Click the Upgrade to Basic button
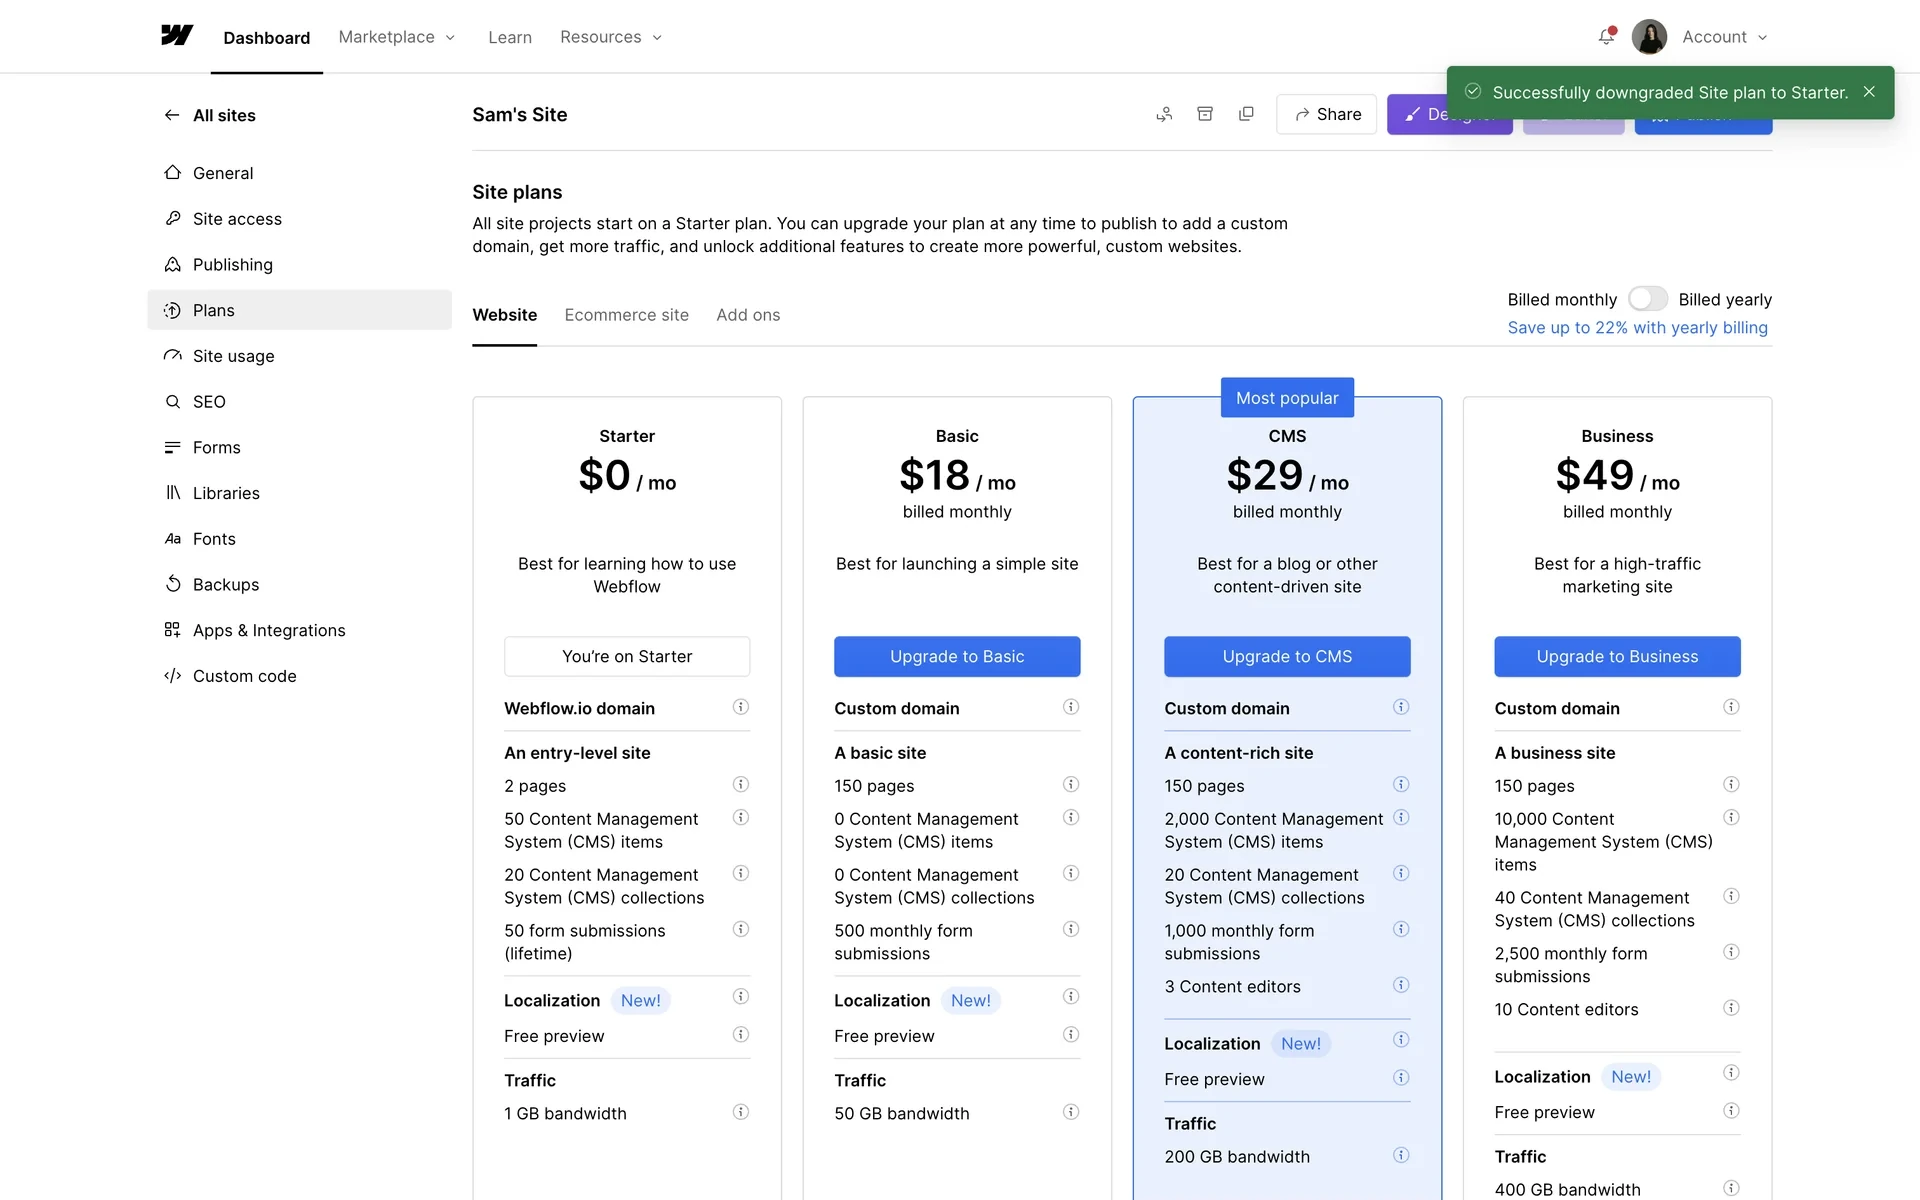 [x=957, y=656]
